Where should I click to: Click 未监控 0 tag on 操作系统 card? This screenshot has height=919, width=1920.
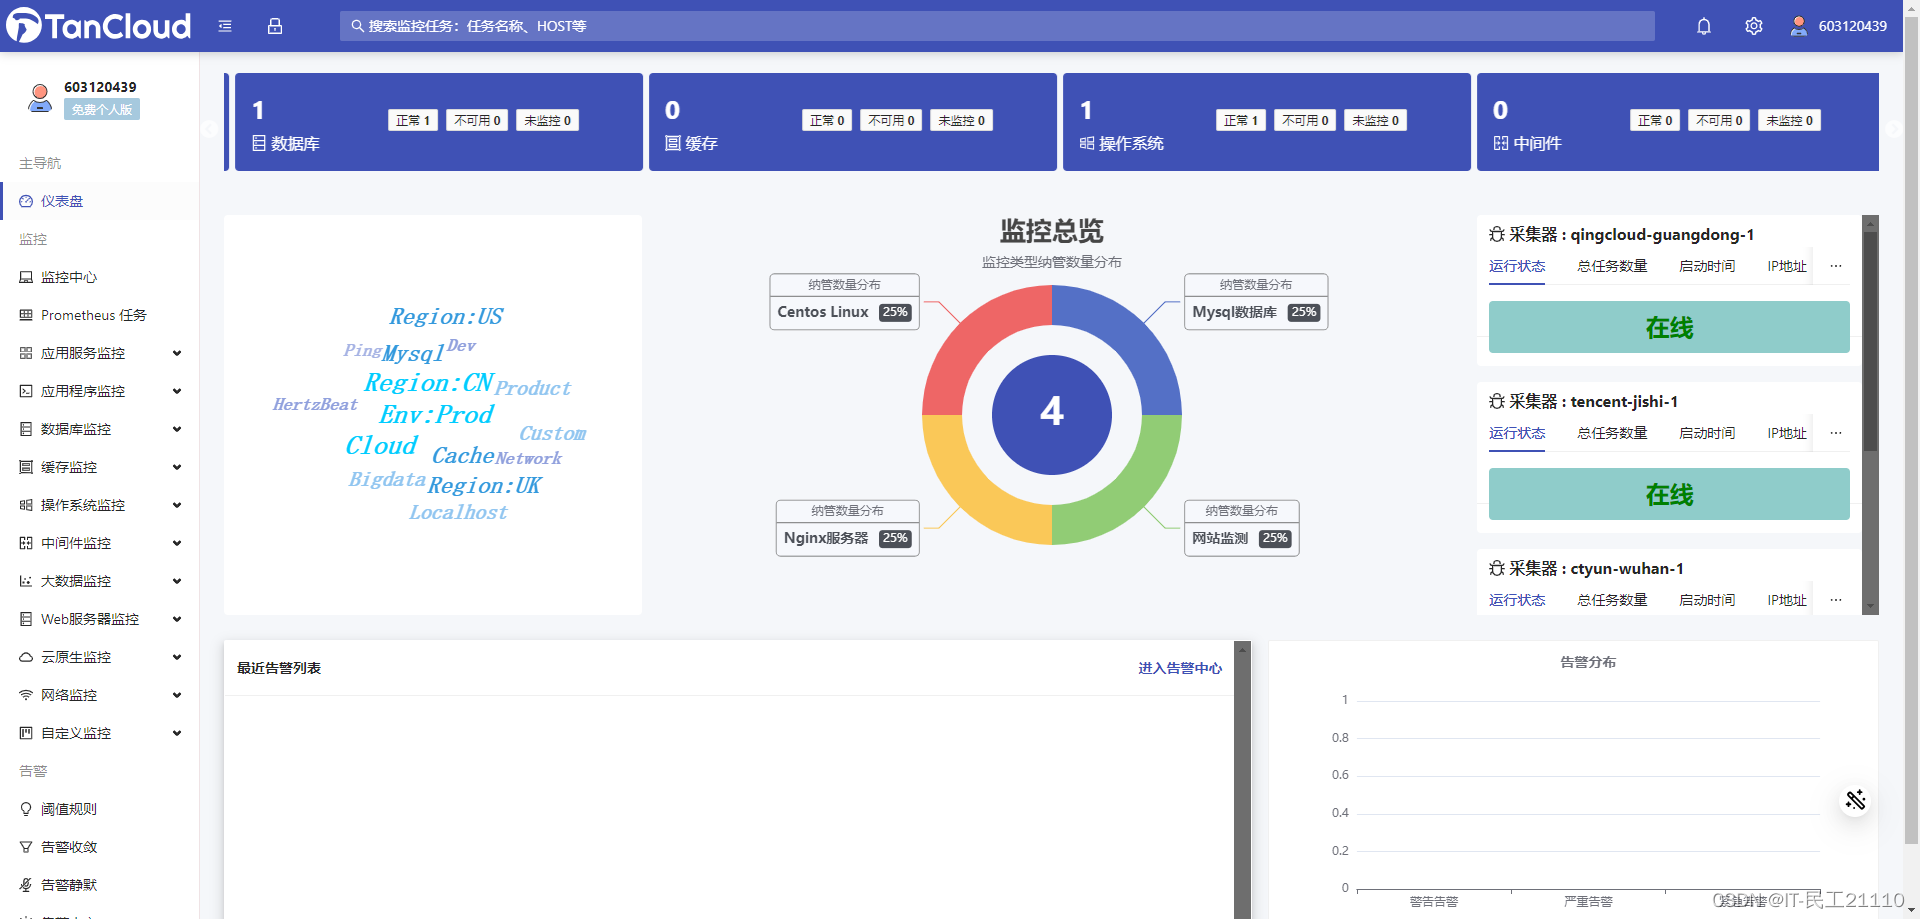pos(1376,120)
